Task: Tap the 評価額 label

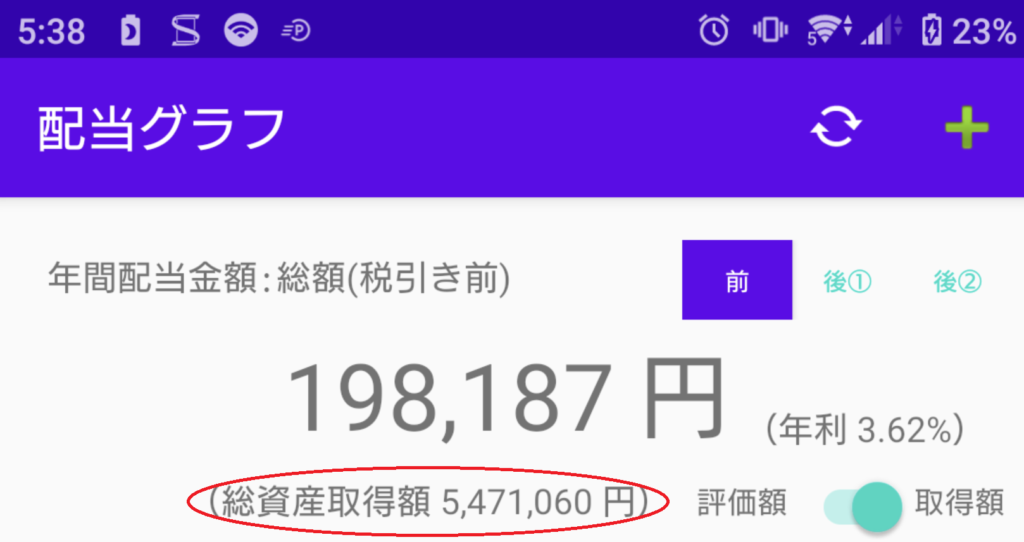Action: point(742,503)
